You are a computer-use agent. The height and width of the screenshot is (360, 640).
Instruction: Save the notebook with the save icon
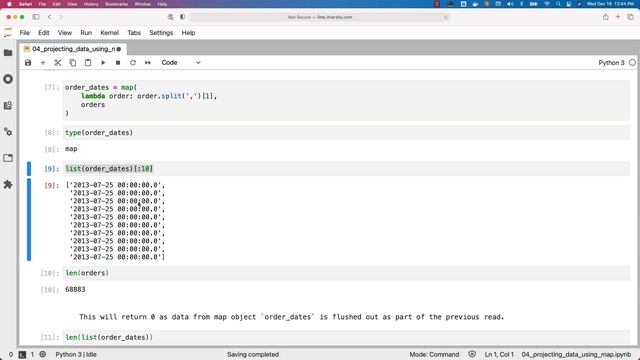coord(28,62)
